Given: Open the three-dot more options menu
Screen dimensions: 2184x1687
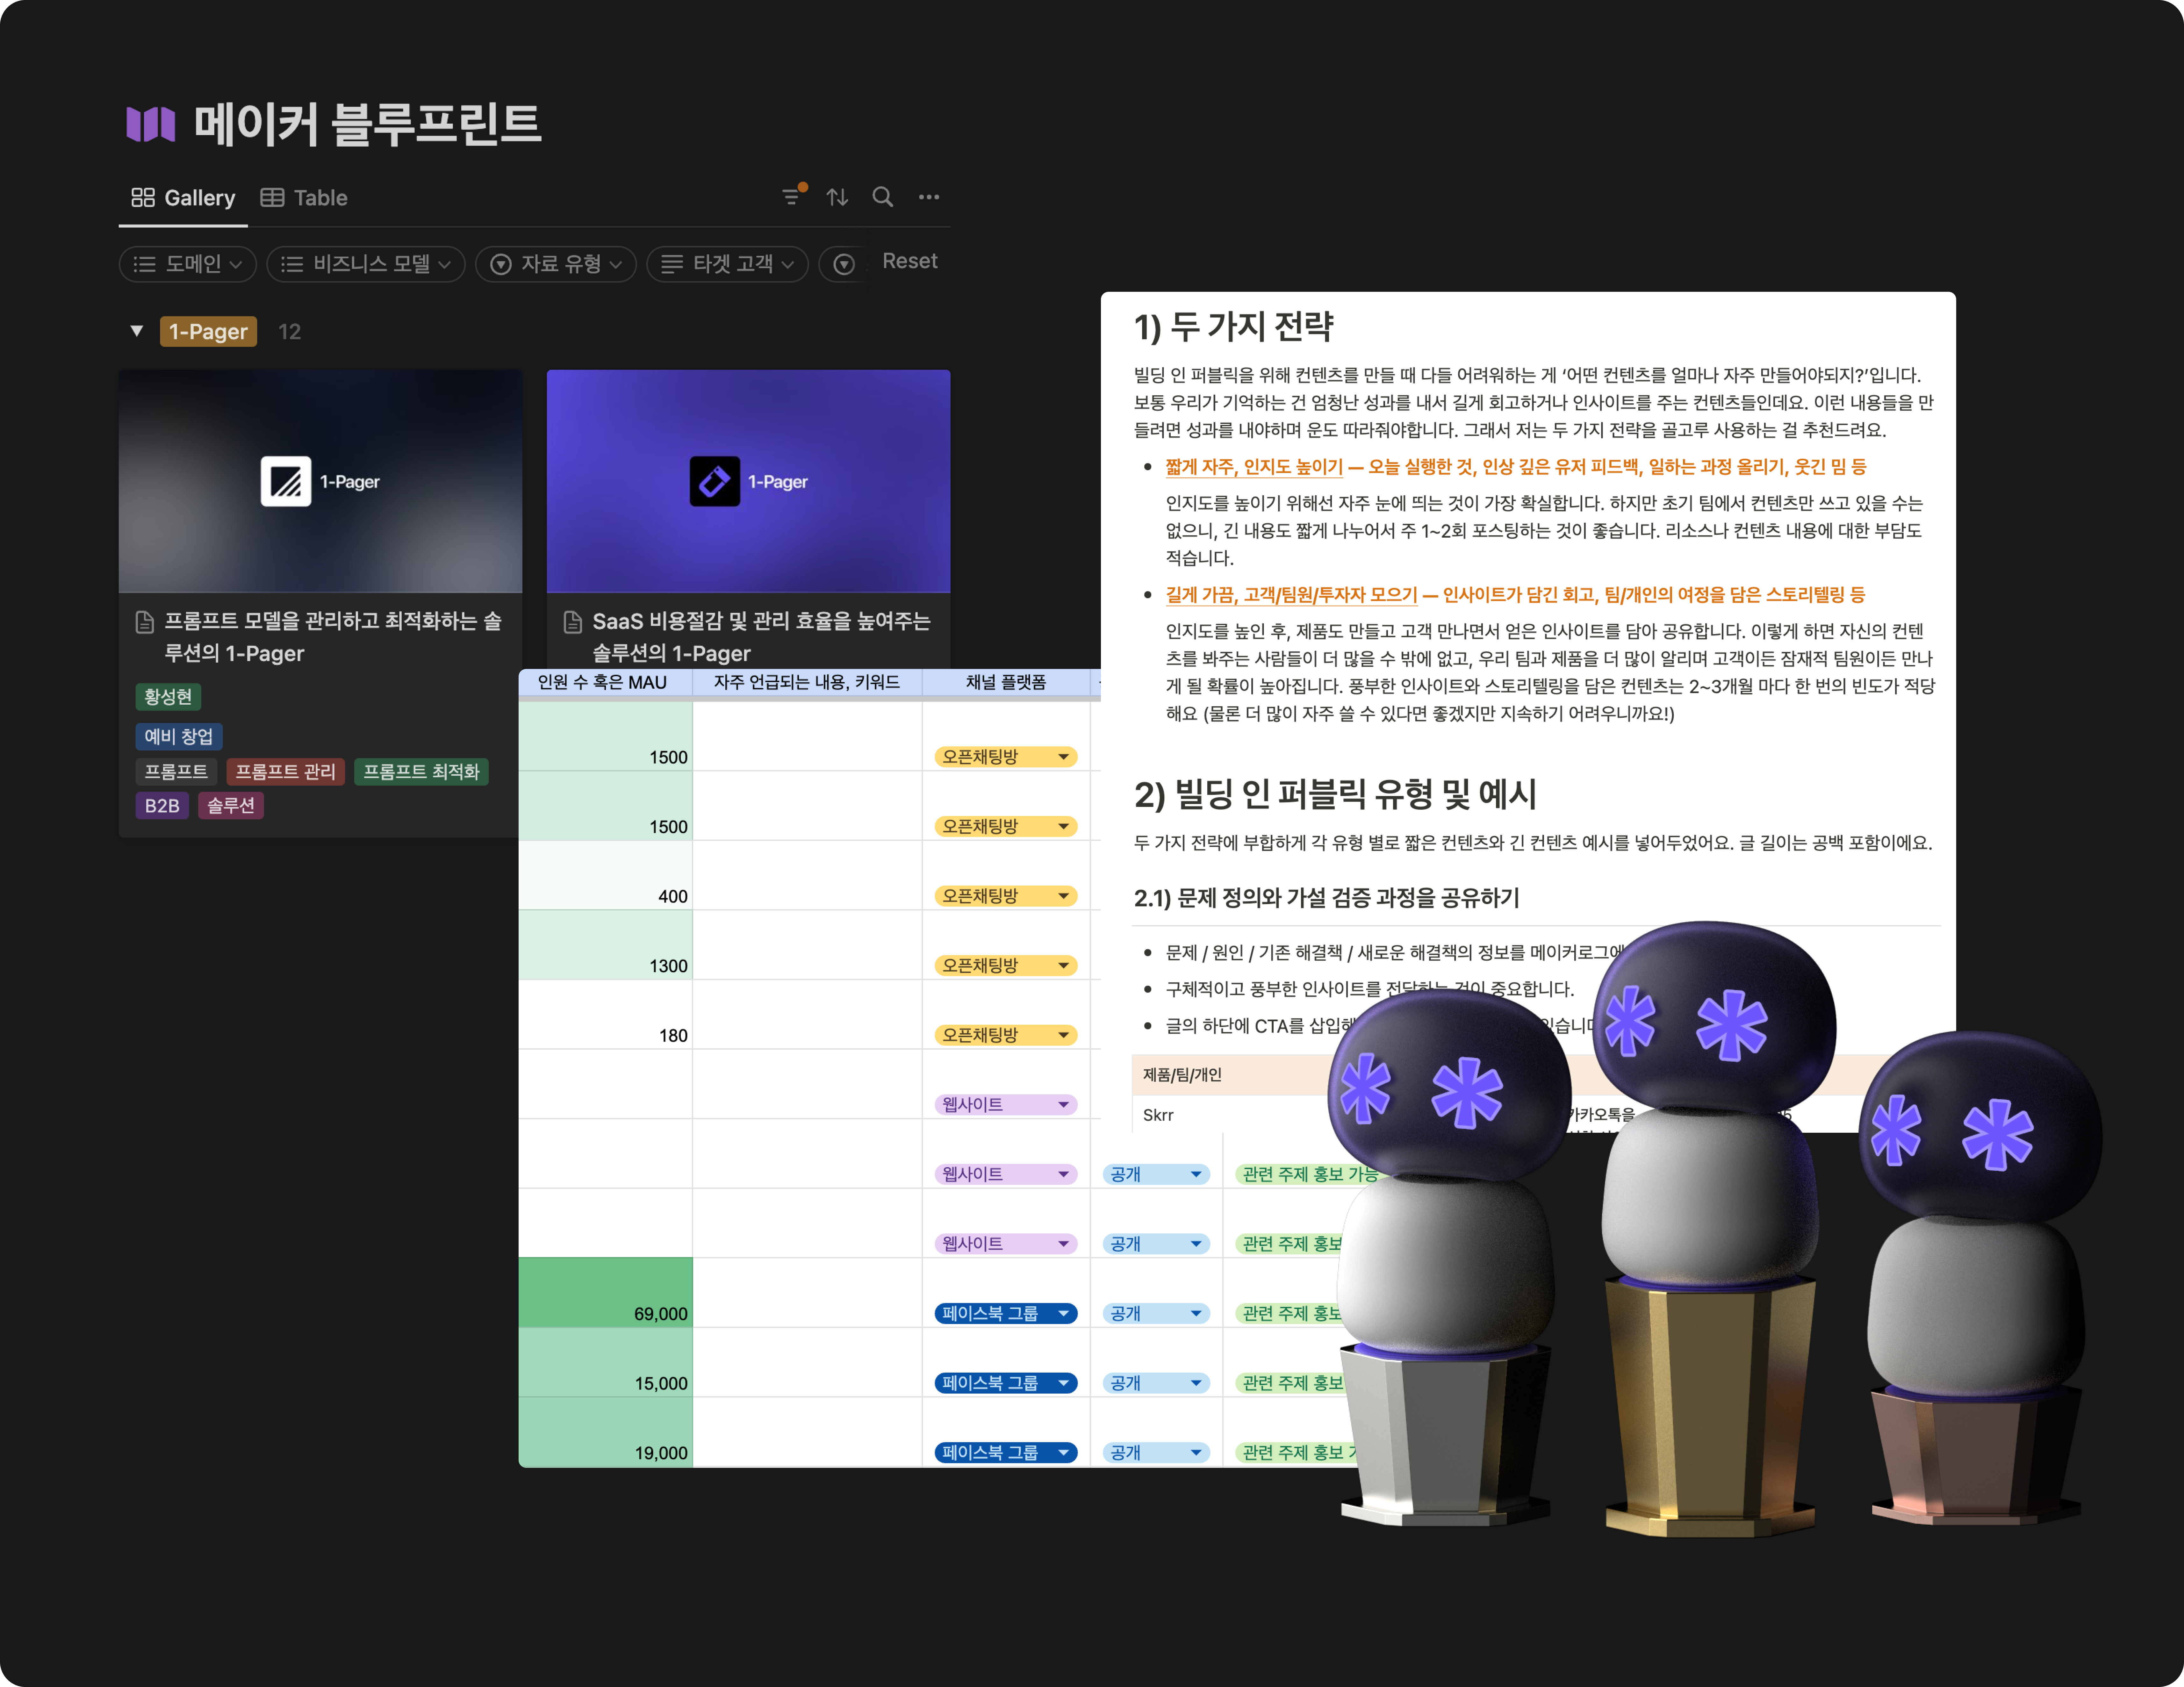Looking at the screenshot, I should (x=929, y=197).
